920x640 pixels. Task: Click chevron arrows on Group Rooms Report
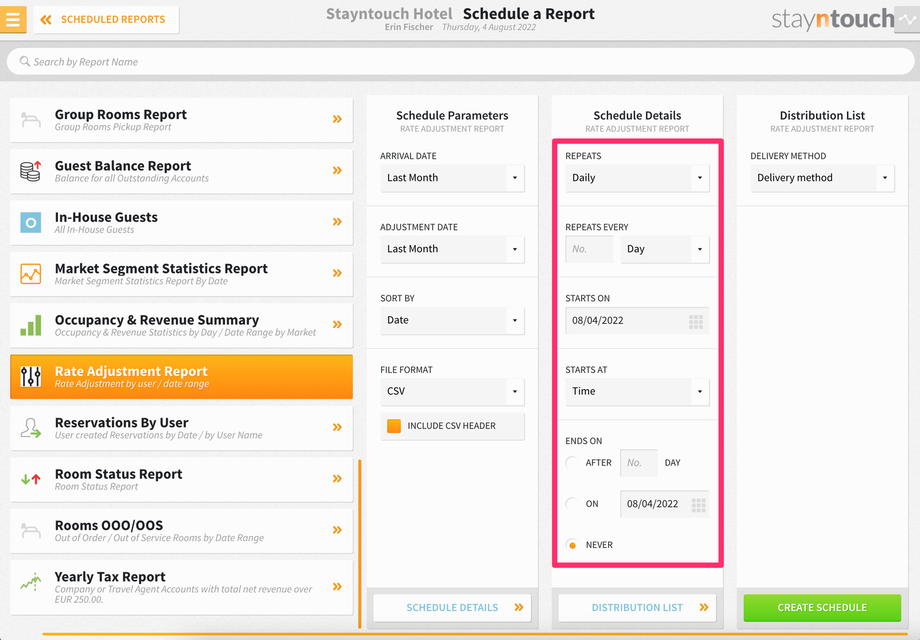tap(337, 119)
